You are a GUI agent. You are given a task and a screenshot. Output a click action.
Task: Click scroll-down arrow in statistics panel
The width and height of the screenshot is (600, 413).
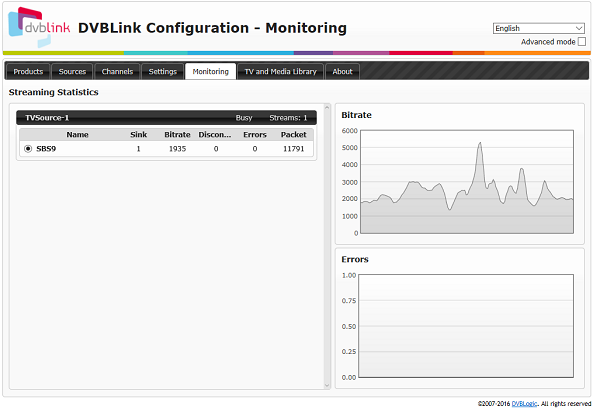[326, 385]
